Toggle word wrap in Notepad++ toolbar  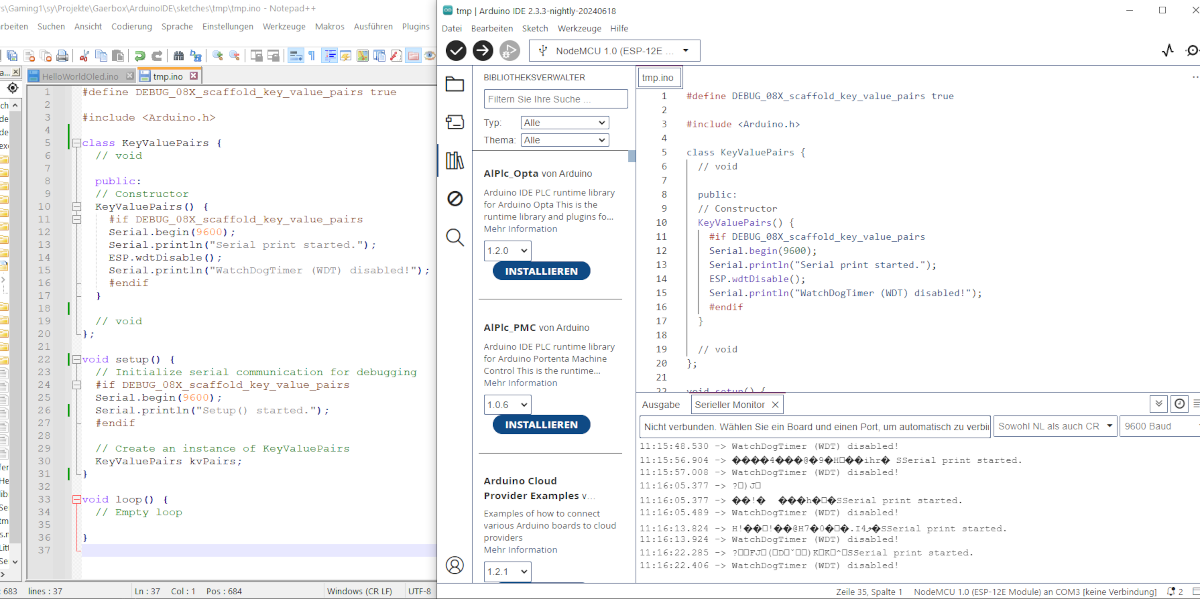295,56
